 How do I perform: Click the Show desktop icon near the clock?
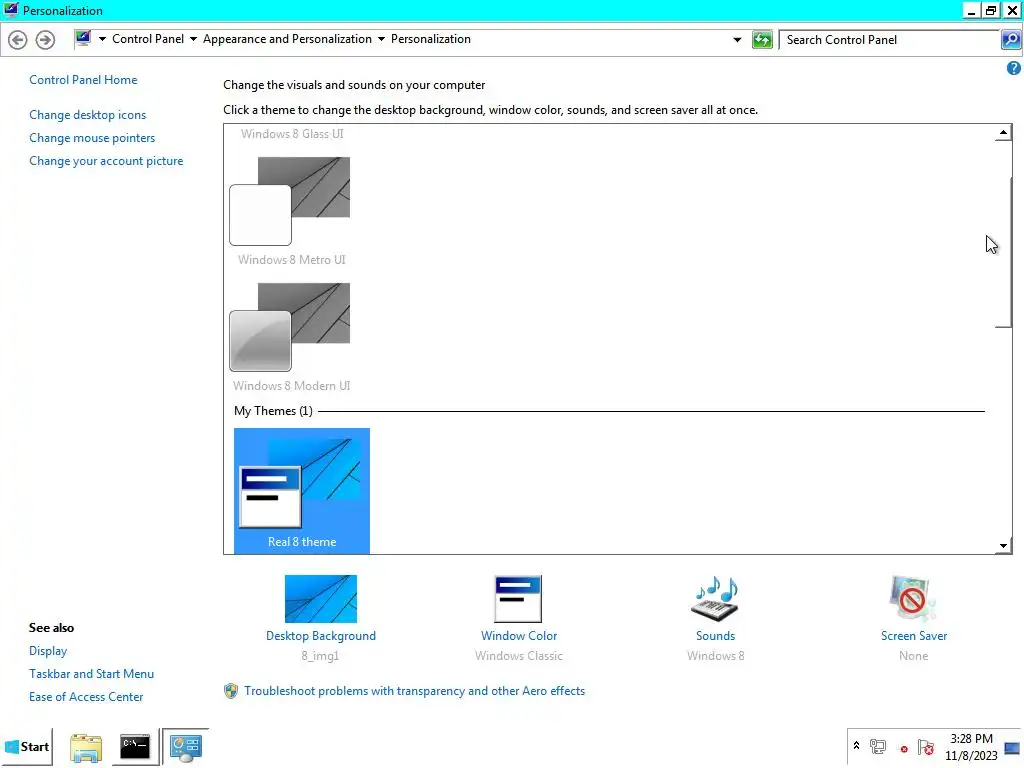click(x=1012, y=748)
